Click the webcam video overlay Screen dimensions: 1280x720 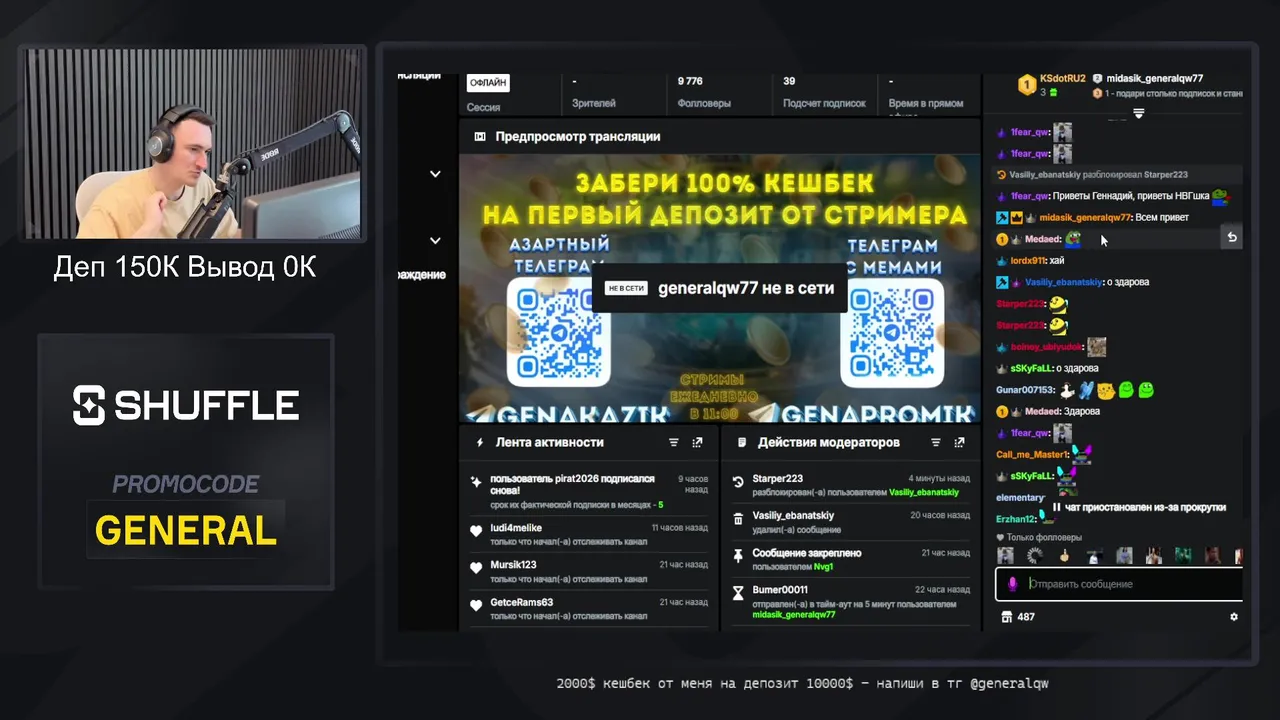(x=192, y=143)
